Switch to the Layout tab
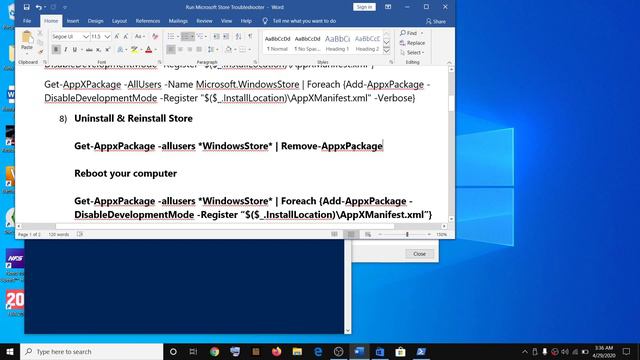This screenshot has width=640, height=360. pos(119,21)
